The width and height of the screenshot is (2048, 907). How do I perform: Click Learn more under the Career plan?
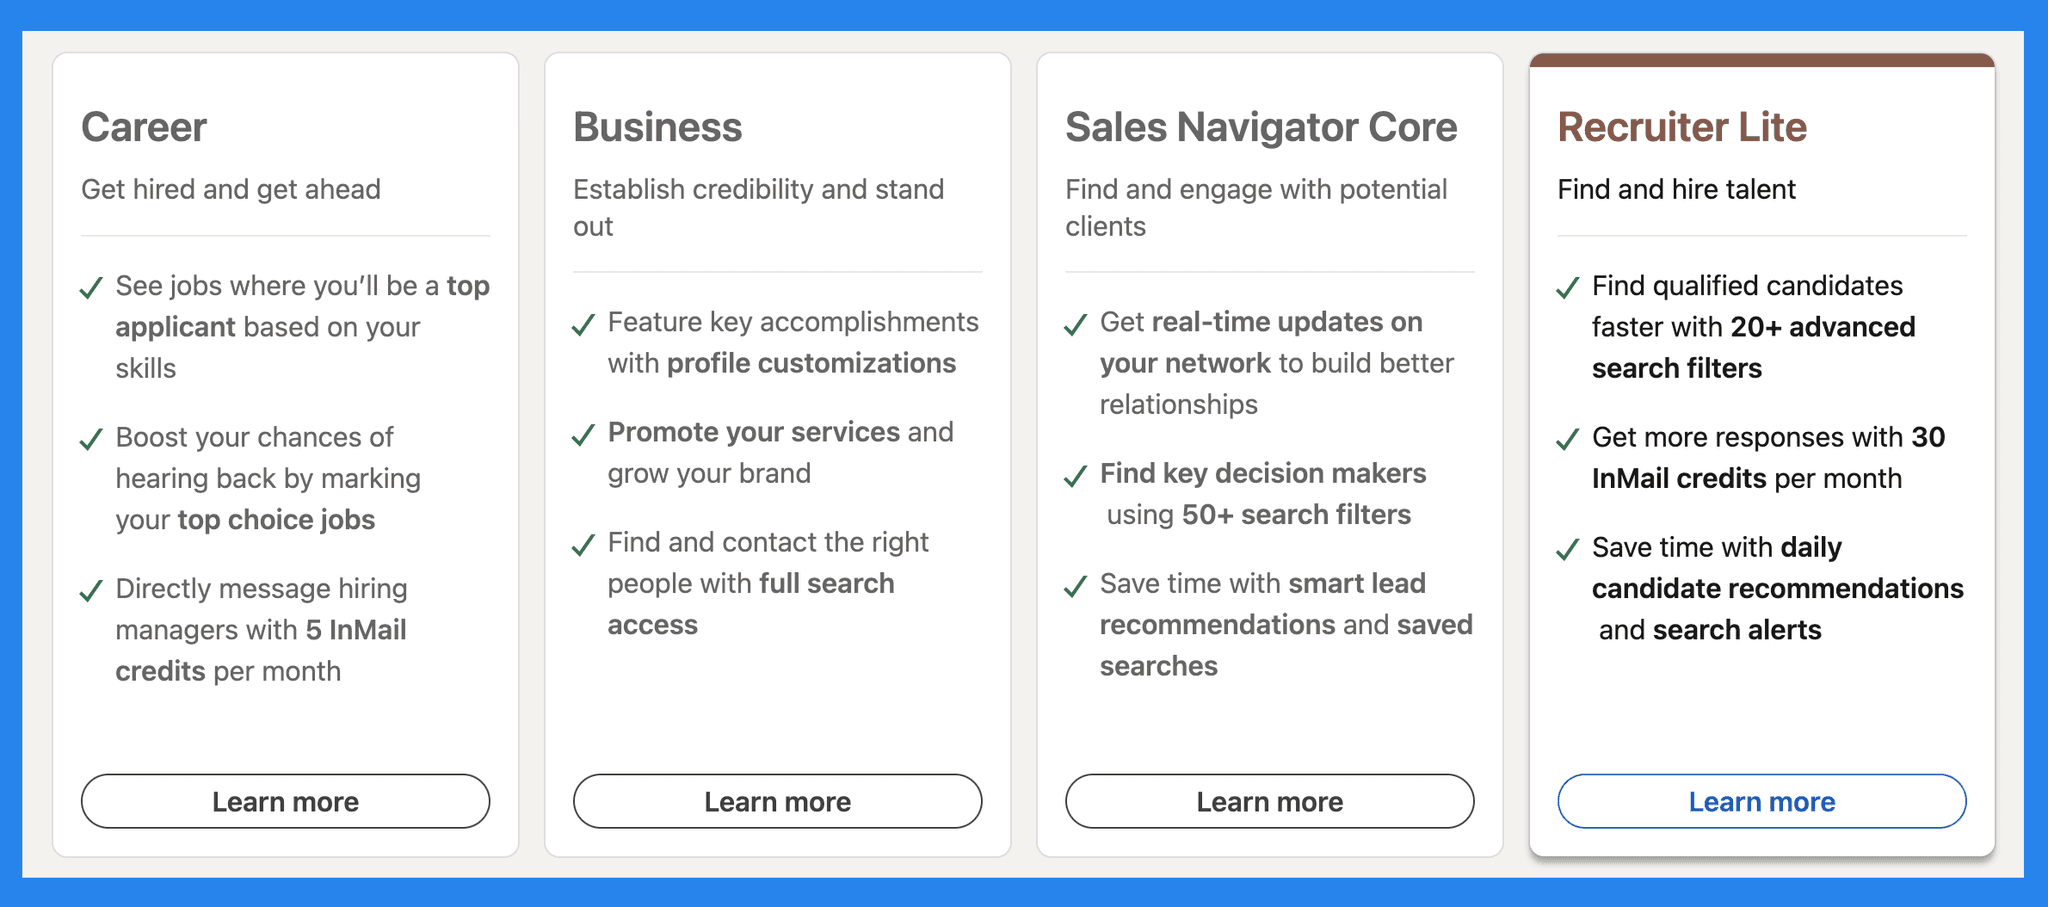(x=285, y=801)
